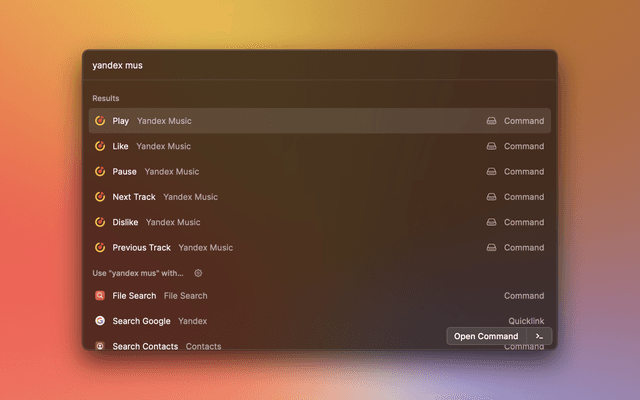Click the gear icon for fallback commands

198,273
